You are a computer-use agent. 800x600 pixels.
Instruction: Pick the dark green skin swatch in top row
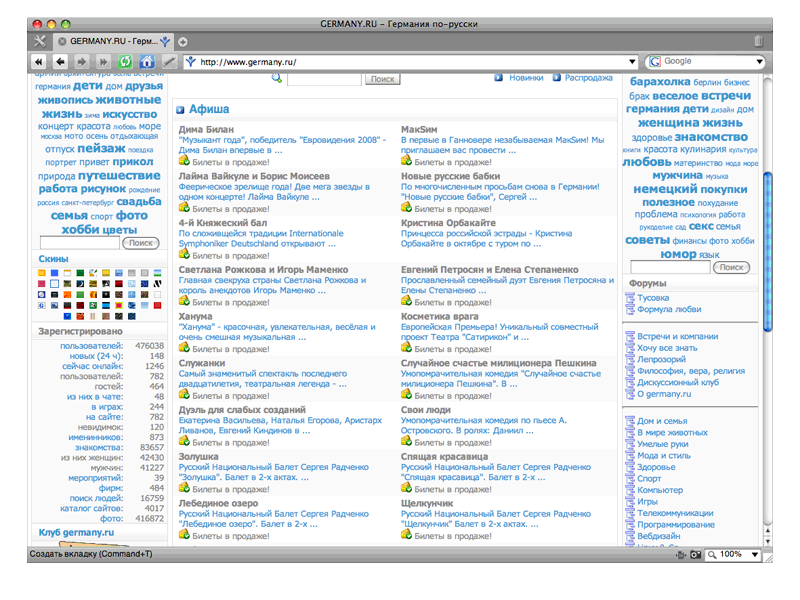(80, 273)
